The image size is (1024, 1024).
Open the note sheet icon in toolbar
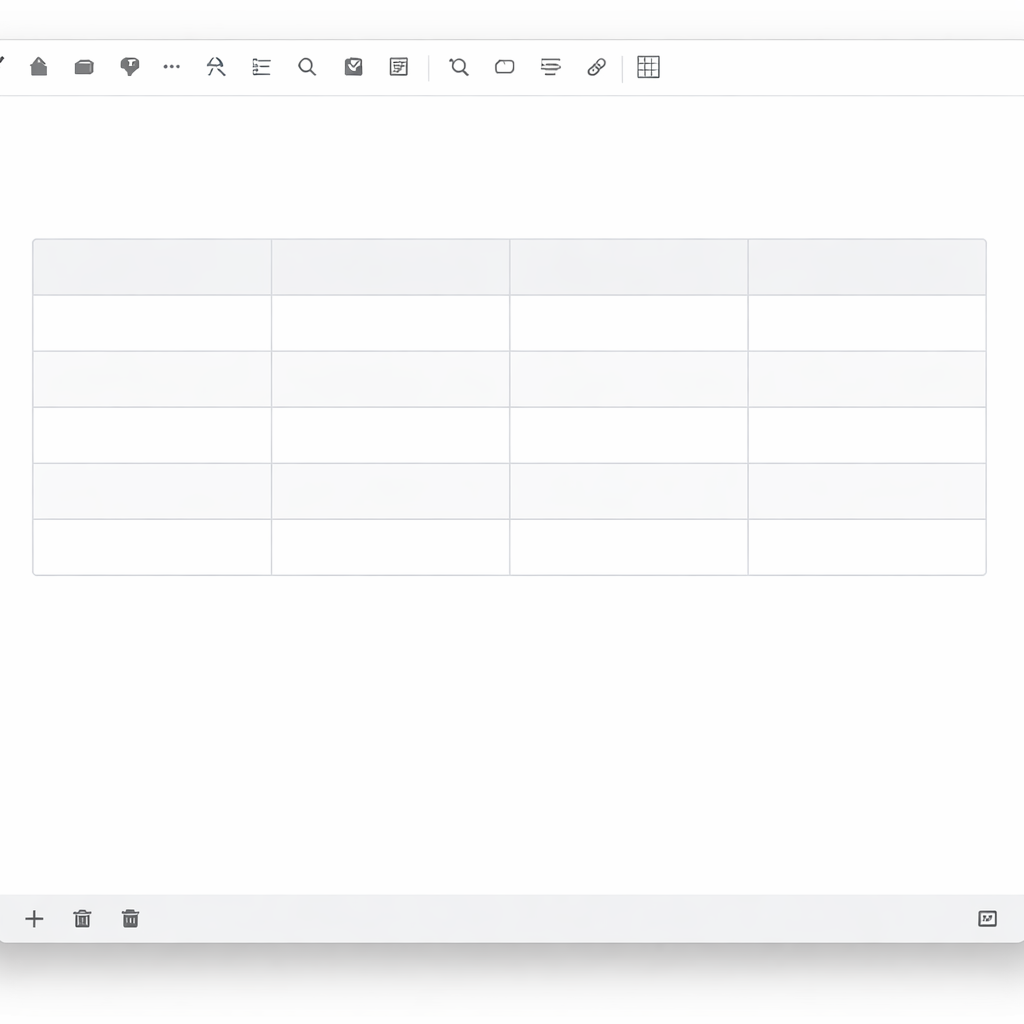399,67
